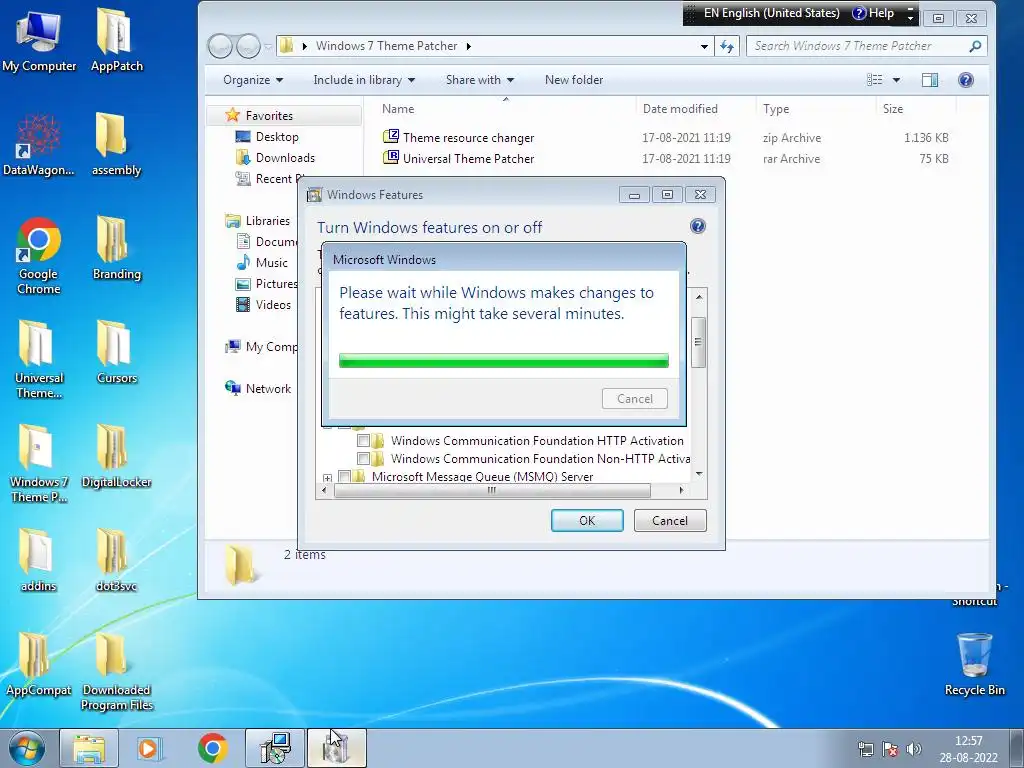Click the features list vertical scrollbar thumb
This screenshot has width=1024, height=768.
click(x=698, y=342)
